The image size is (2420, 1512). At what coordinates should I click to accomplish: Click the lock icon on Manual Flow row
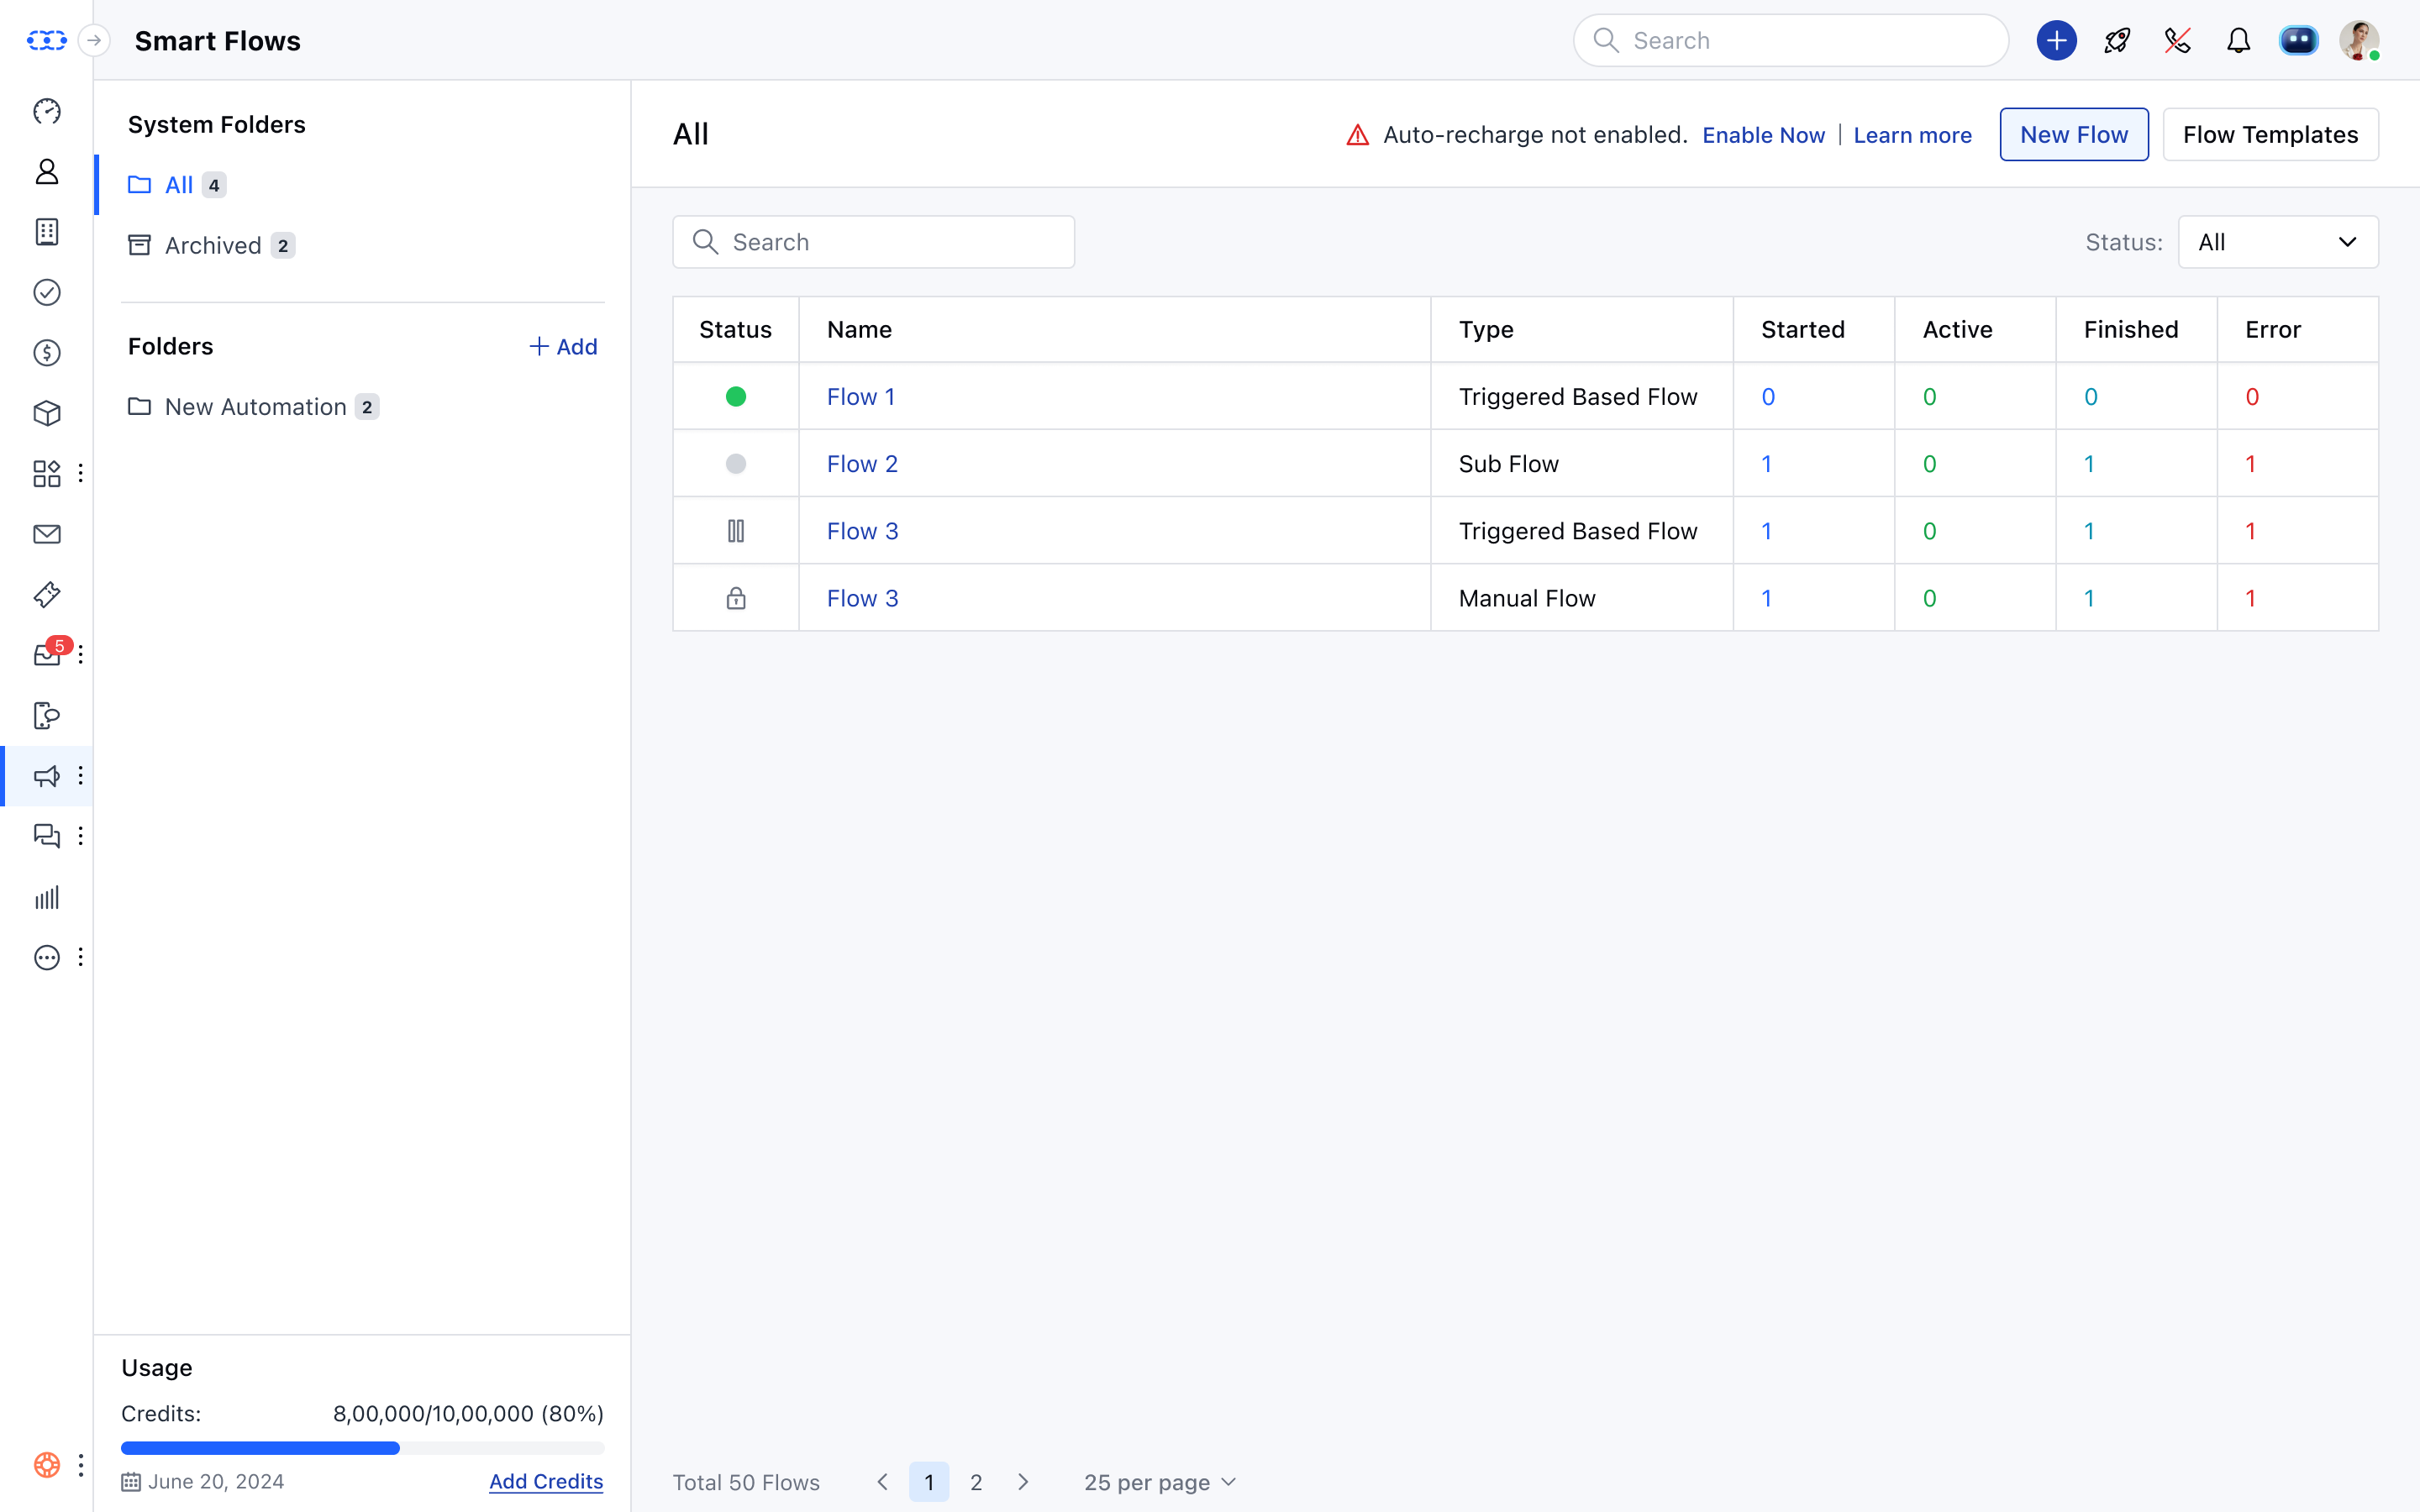[736, 598]
